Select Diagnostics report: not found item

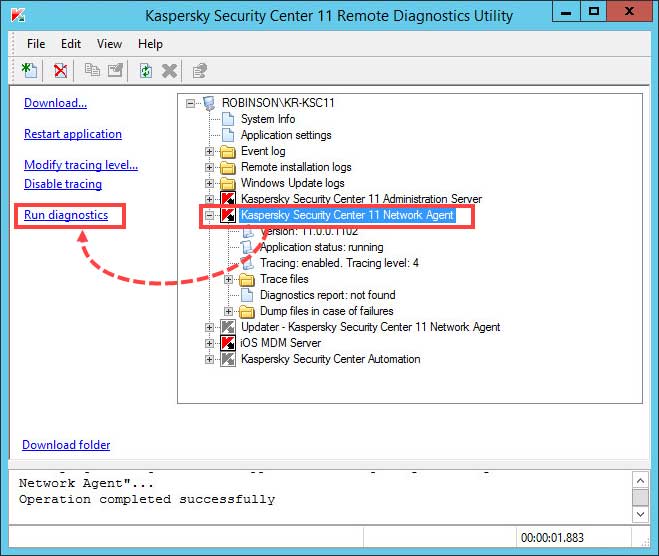coord(327,295)
